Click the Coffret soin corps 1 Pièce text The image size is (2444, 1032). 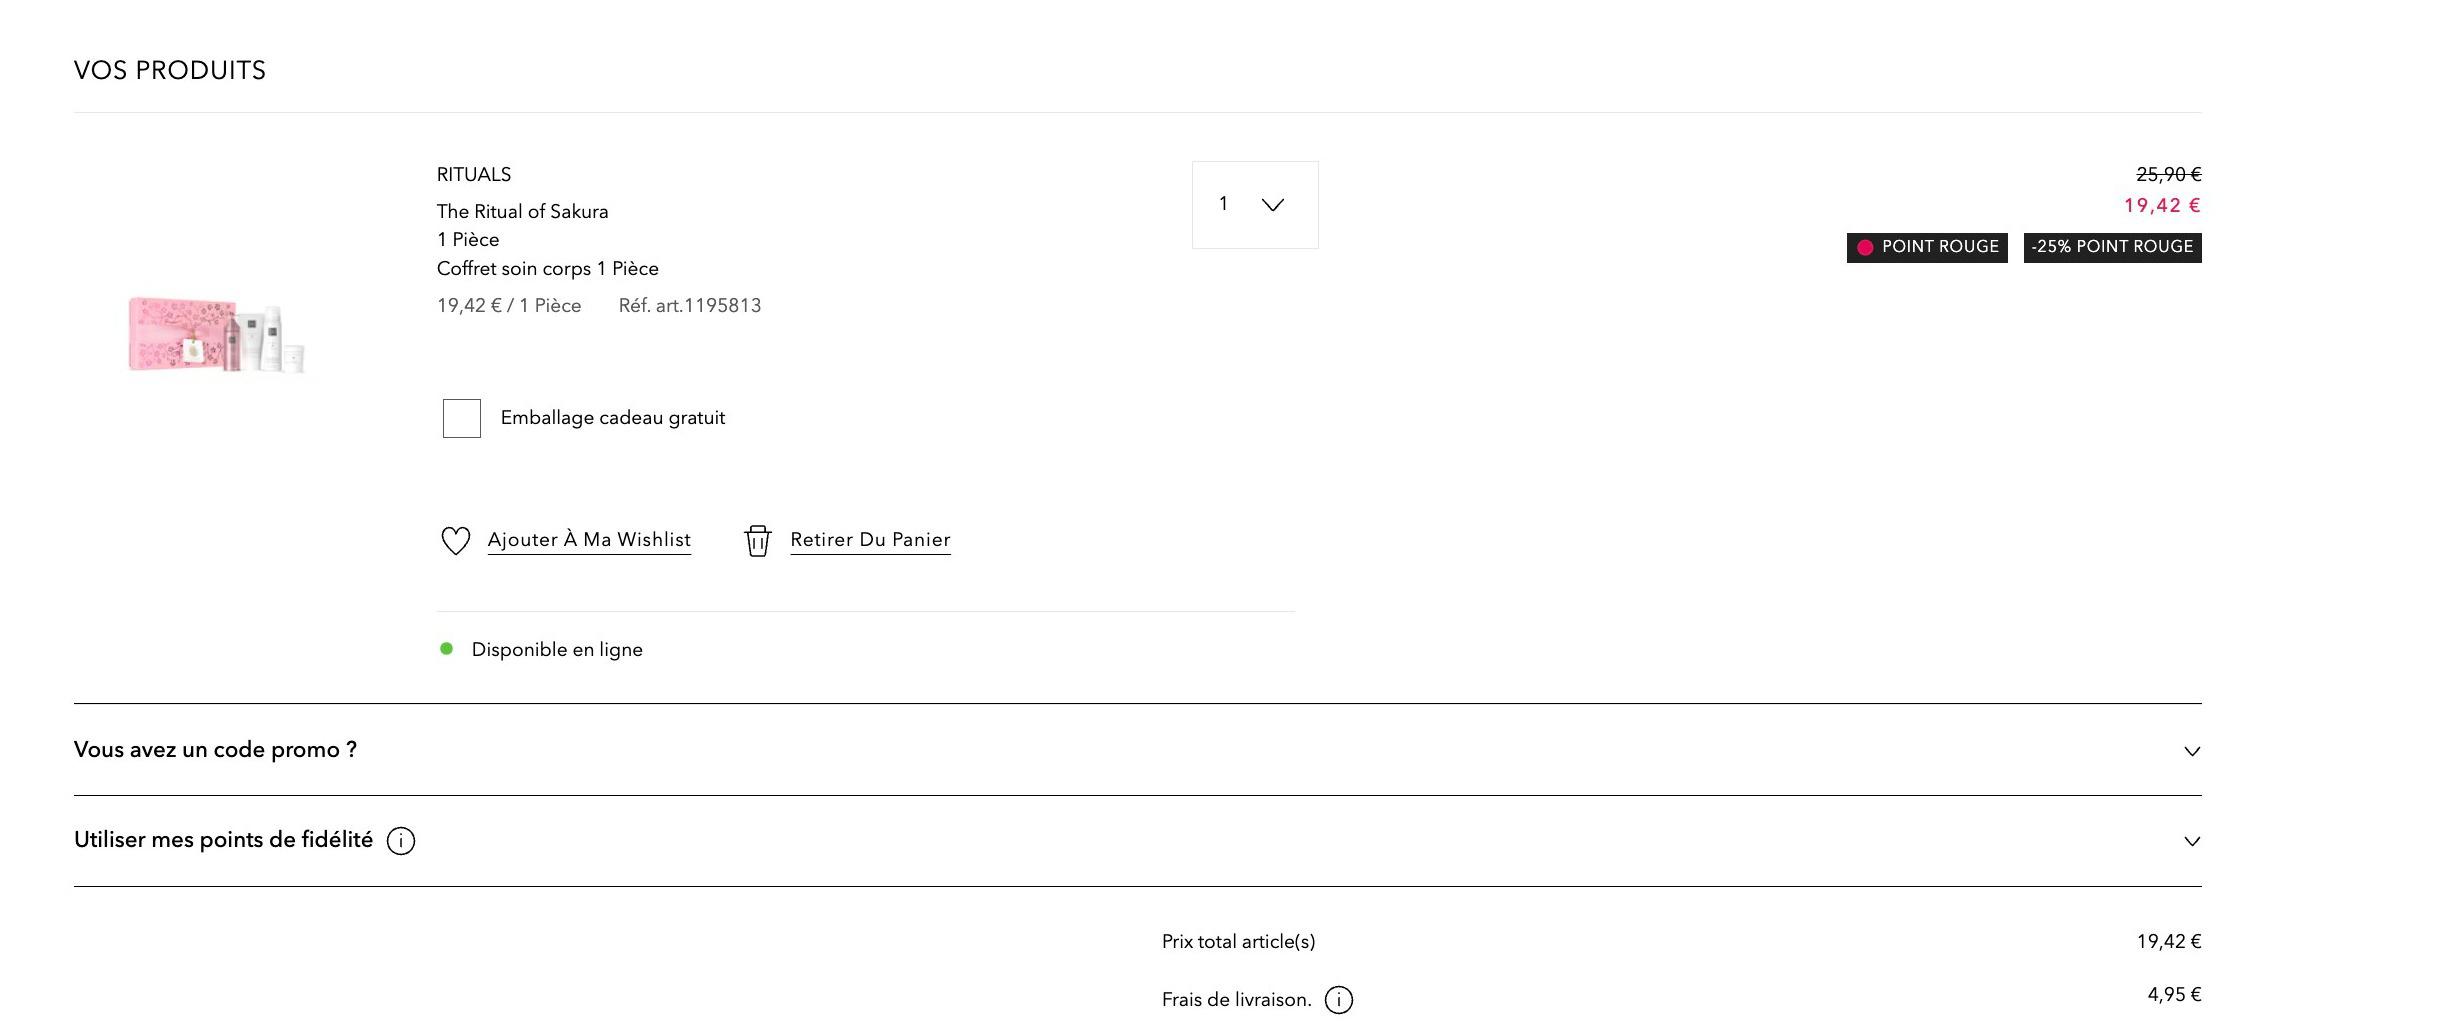tap(548, 269)
